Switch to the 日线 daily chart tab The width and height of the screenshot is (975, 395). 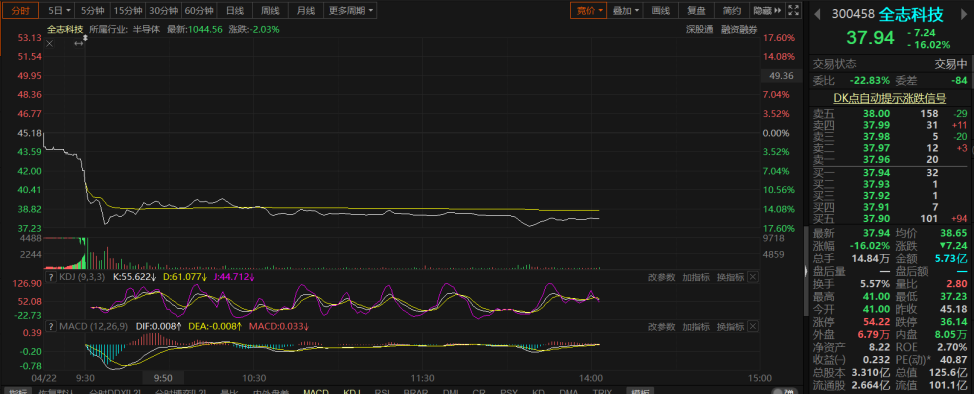pyautogui.click(x=235, y=11)
